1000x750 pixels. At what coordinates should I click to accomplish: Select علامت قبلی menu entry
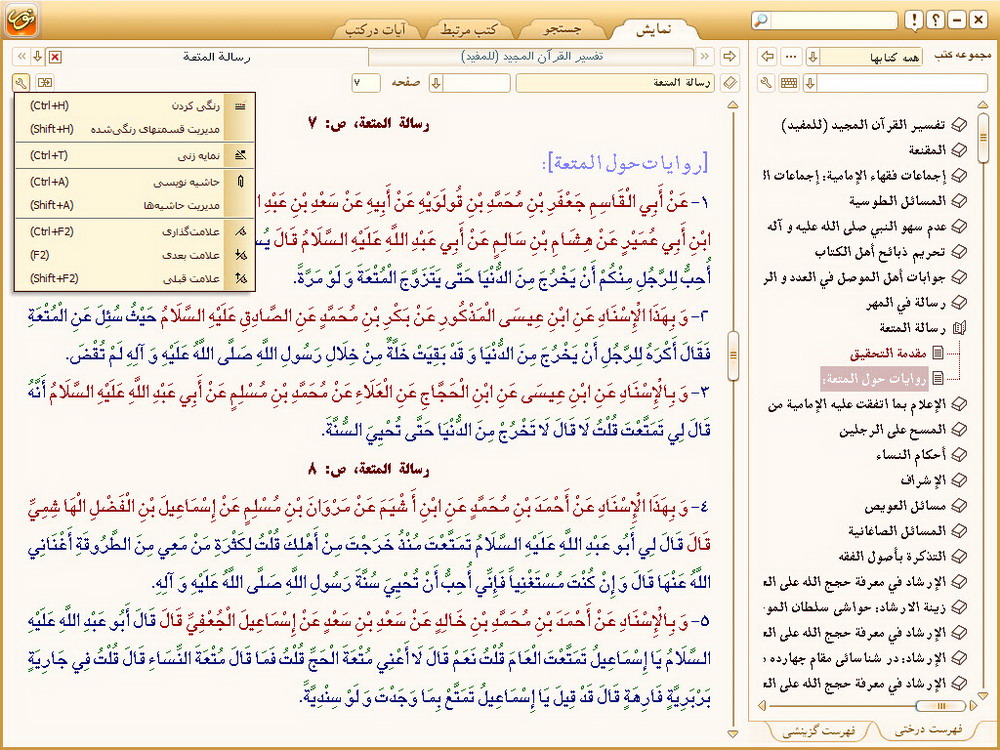coord(135,279)
